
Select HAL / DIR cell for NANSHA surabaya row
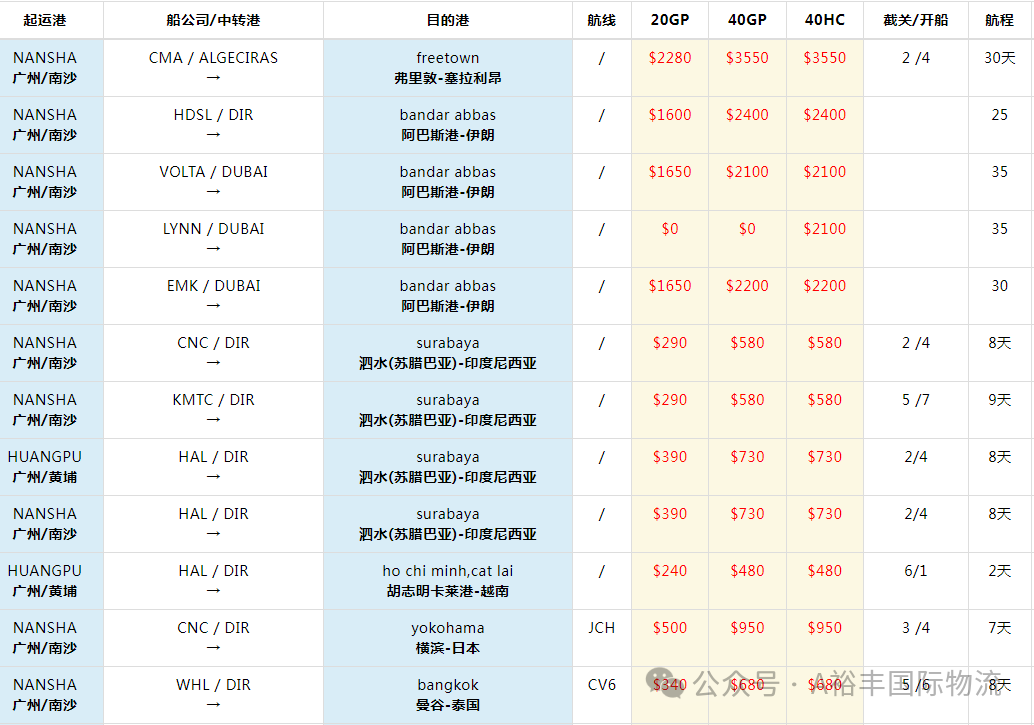pyautogui.click(x=213, y=523)
